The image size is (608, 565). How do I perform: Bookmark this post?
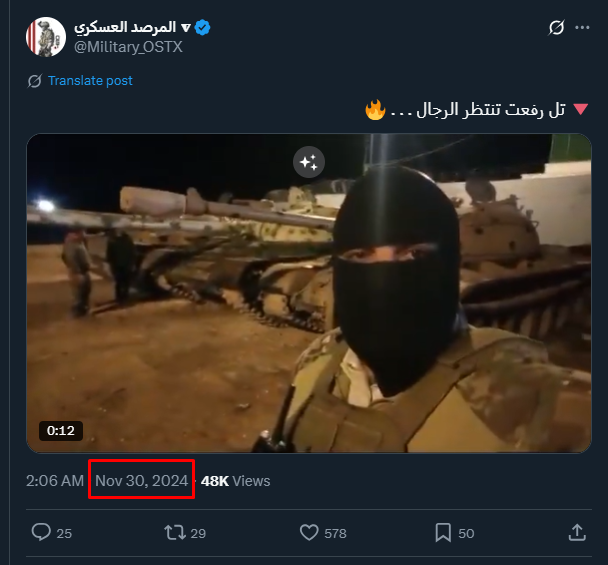(x=444, y=532)
